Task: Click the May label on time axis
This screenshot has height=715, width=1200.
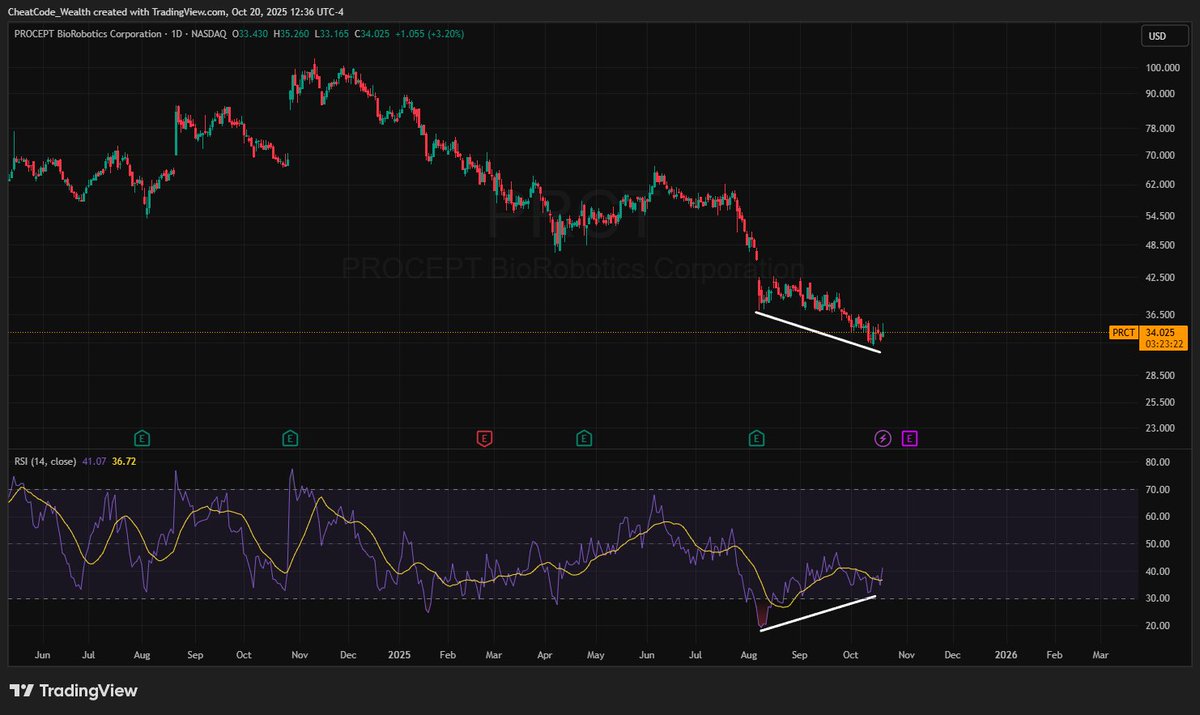Action: [594, 655]
